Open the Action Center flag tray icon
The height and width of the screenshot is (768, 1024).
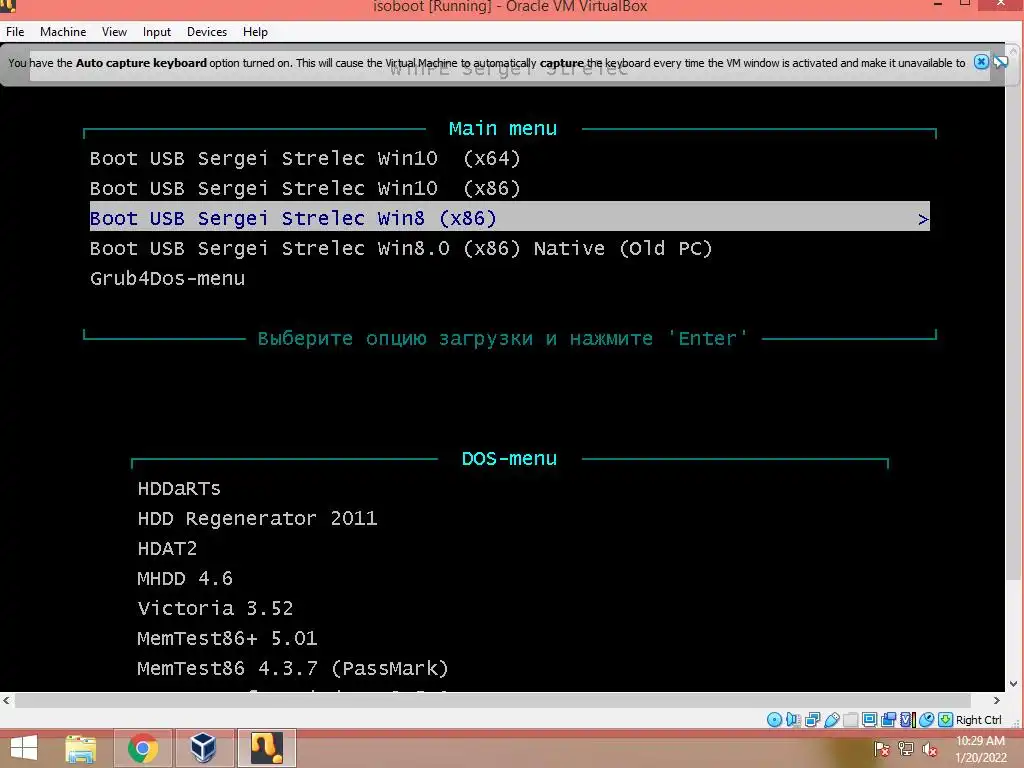click(x=881, y=749)
